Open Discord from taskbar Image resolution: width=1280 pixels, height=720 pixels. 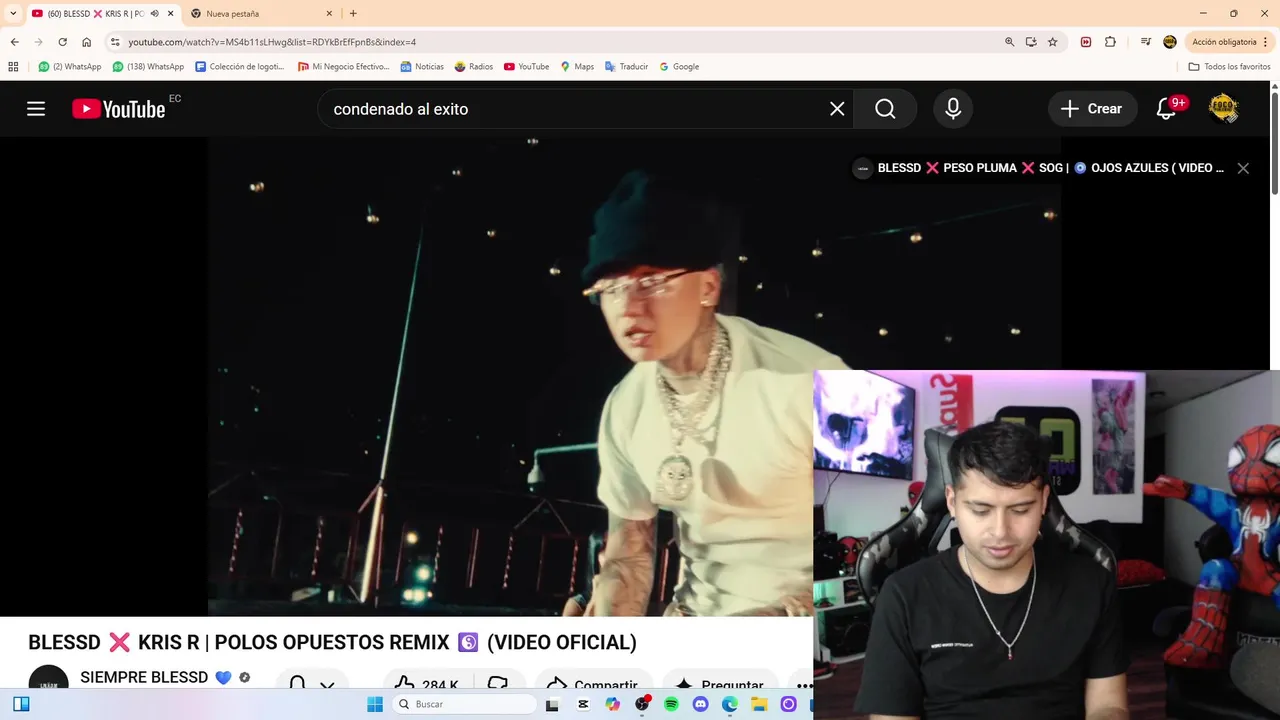tap(701, 704)
